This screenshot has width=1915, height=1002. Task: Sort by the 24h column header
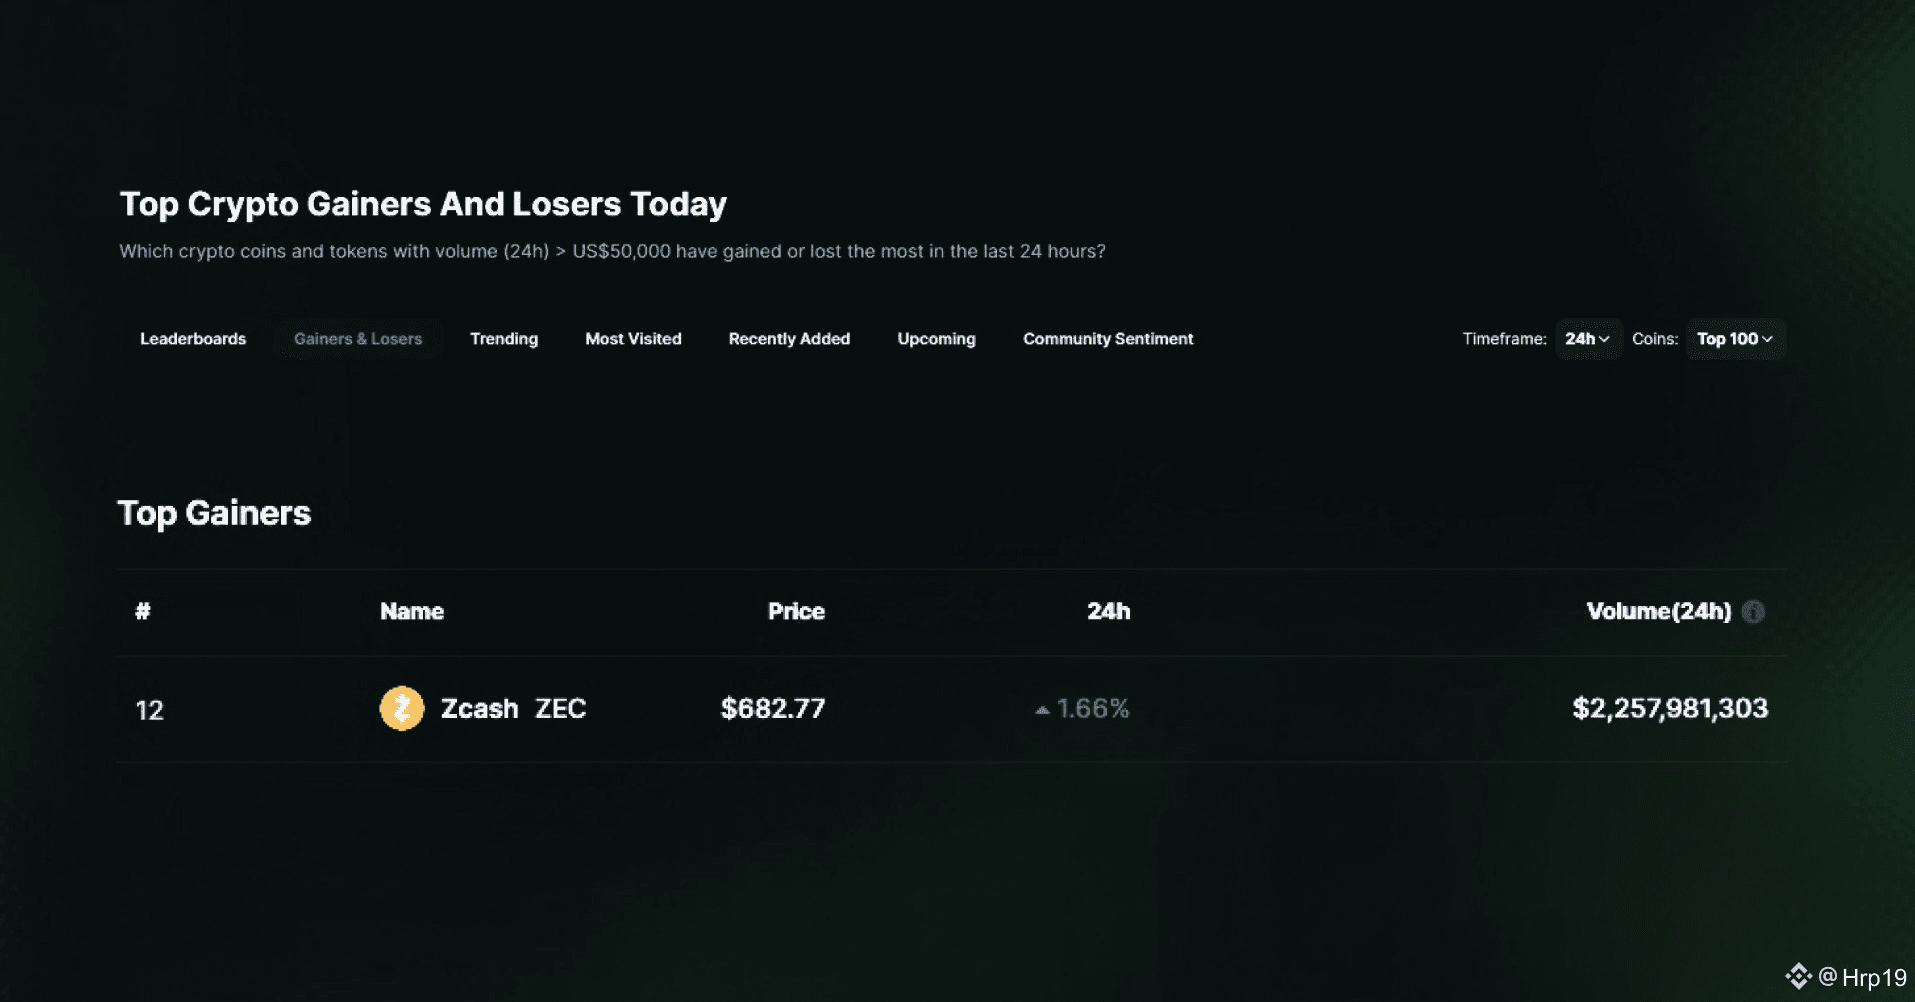[1108, 611]
